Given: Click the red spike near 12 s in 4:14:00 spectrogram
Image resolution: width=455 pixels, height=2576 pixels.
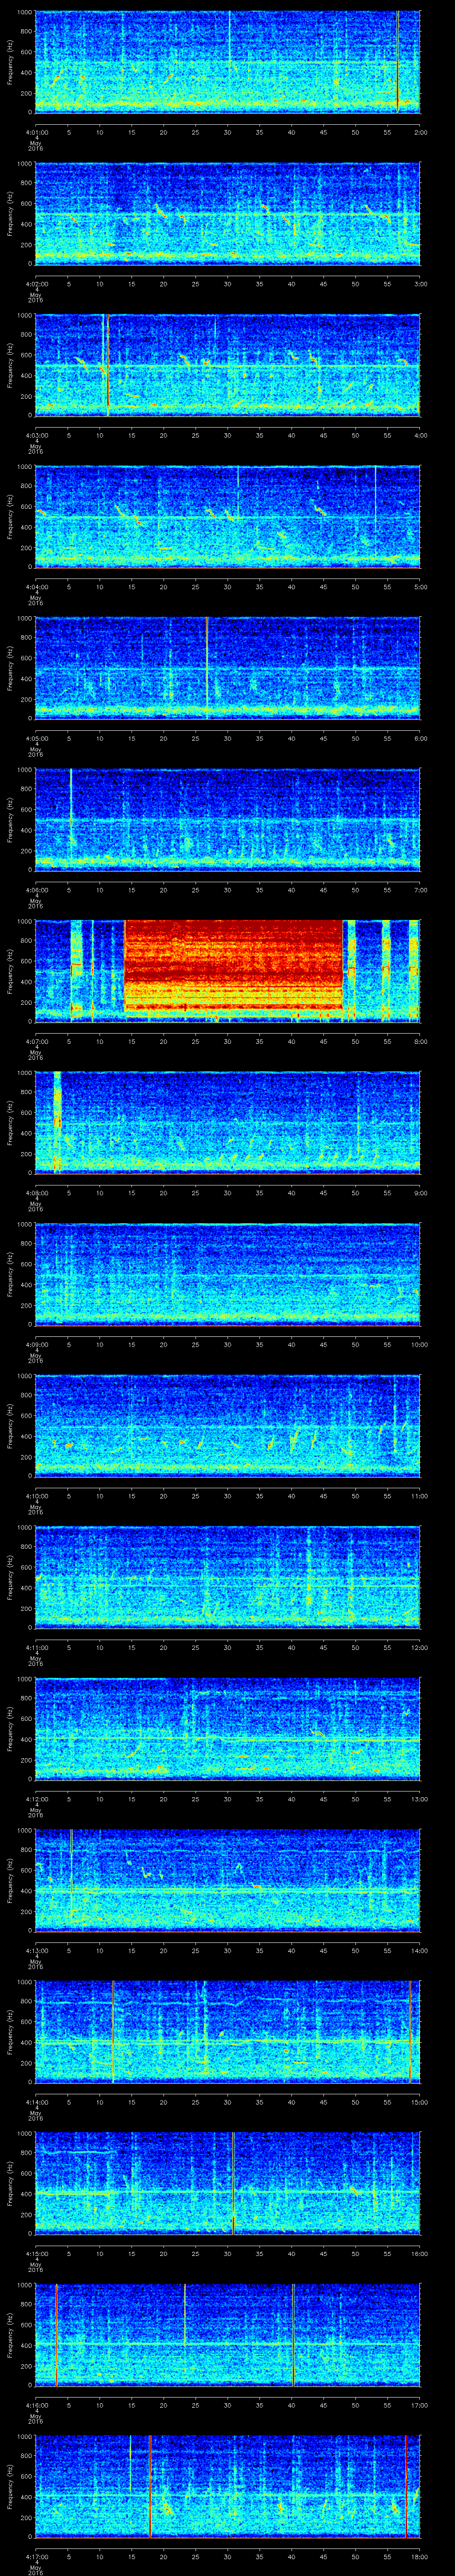Looking at the screenshot, I should pyautogui.click(x=113, y=2032).
